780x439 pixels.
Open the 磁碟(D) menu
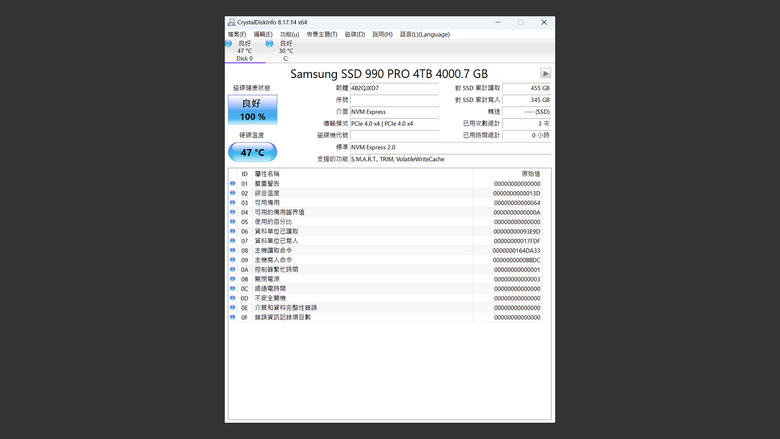[x=355, y=34]
